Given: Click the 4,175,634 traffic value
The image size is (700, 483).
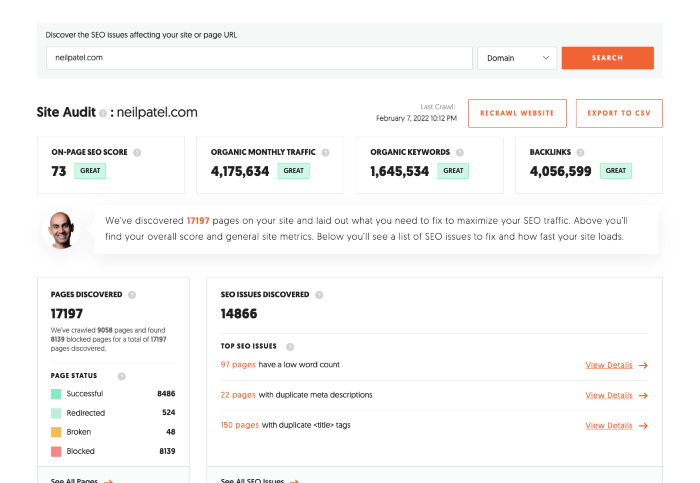Looking at the screenshot, I should pos(240,171).
